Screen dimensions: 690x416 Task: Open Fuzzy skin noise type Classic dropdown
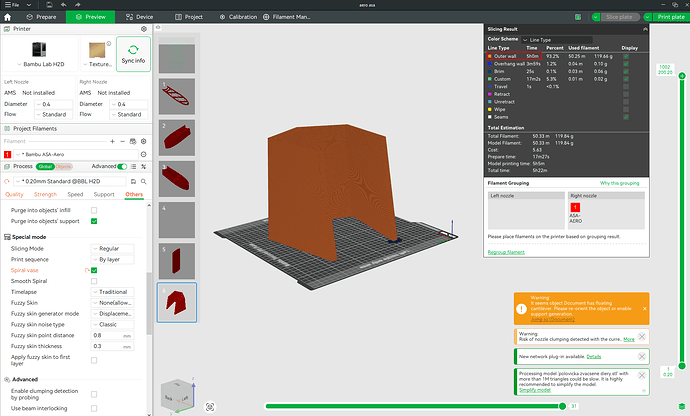click(x=112, y=325)
